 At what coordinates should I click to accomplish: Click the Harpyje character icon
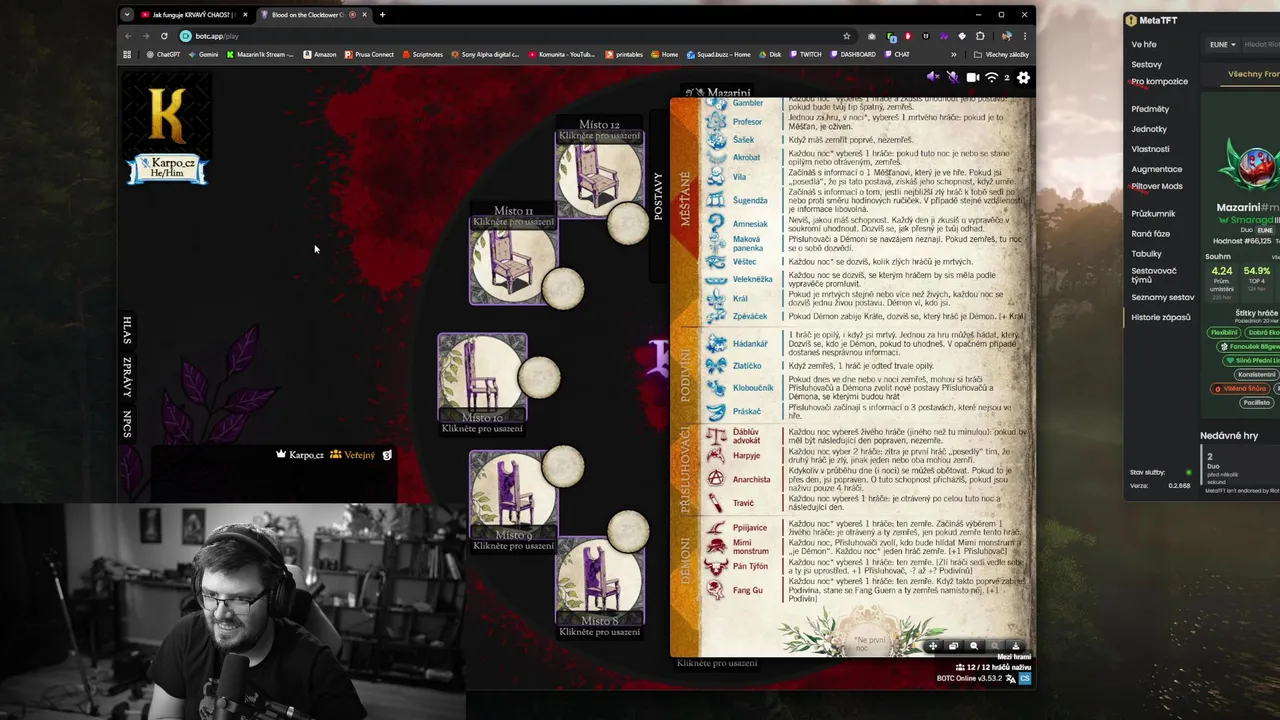point(716,456)
